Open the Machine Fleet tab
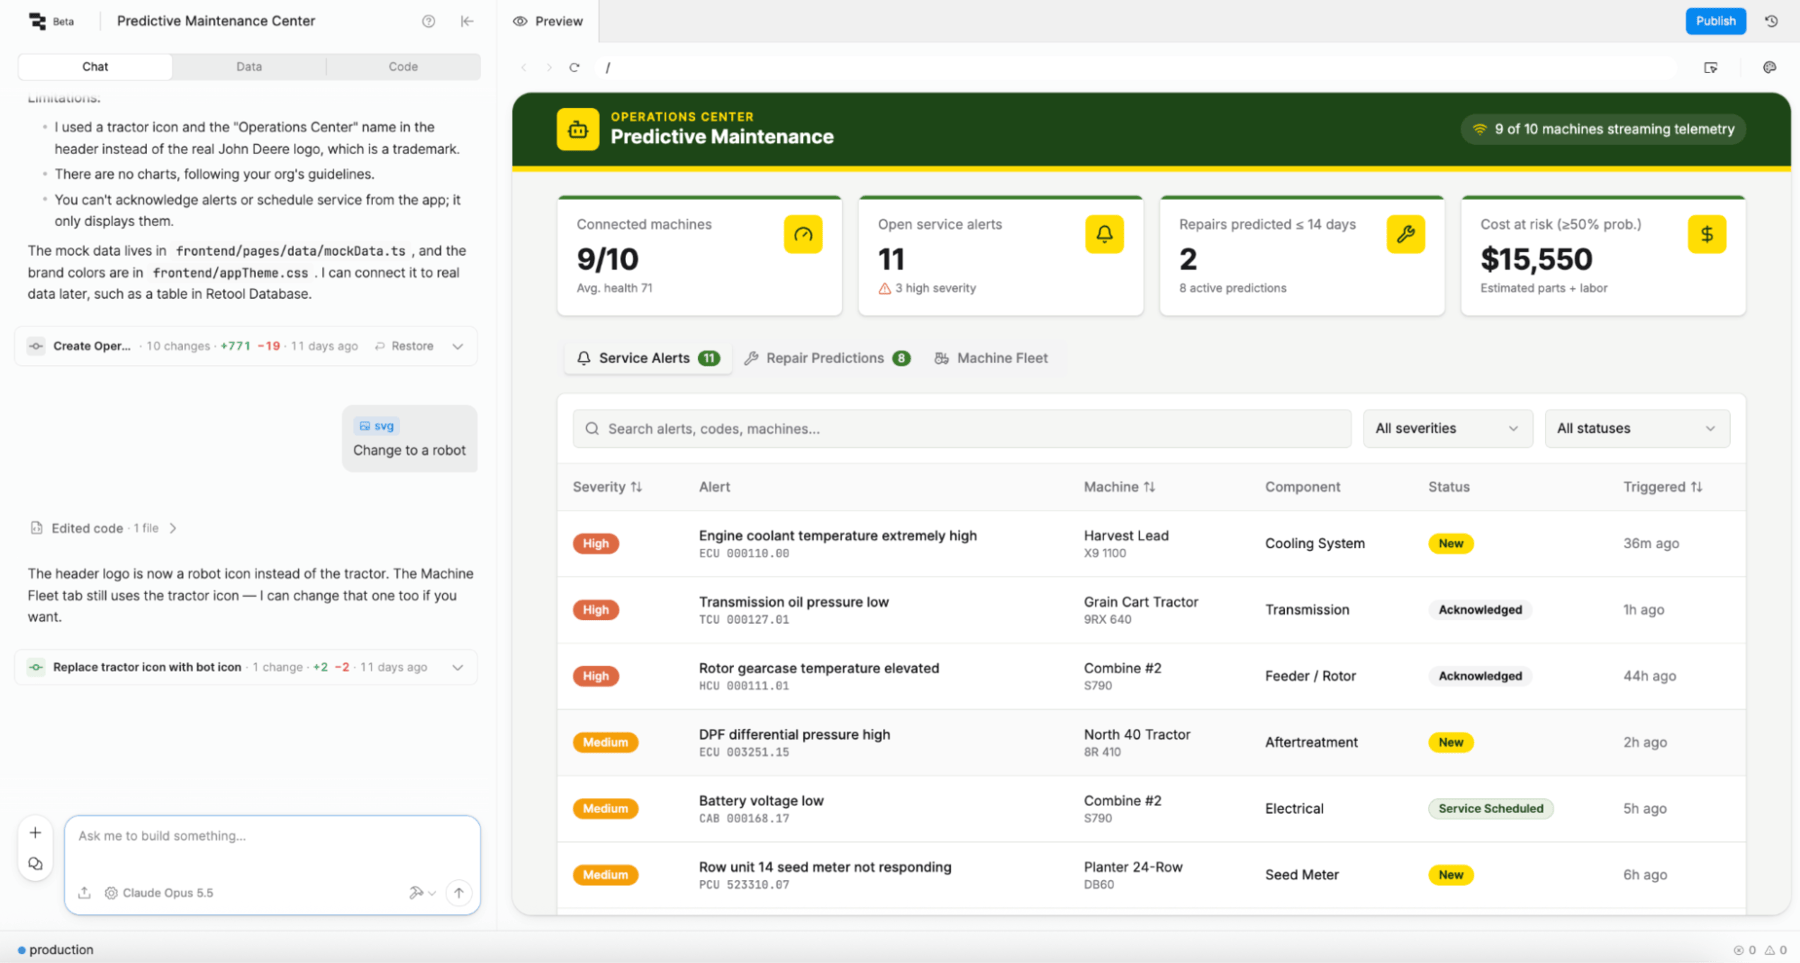1800x963 pixels. point(991,358)
